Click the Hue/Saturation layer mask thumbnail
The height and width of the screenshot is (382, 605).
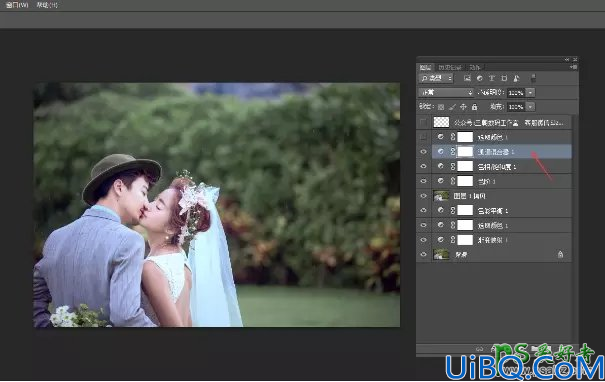(465, 166)
